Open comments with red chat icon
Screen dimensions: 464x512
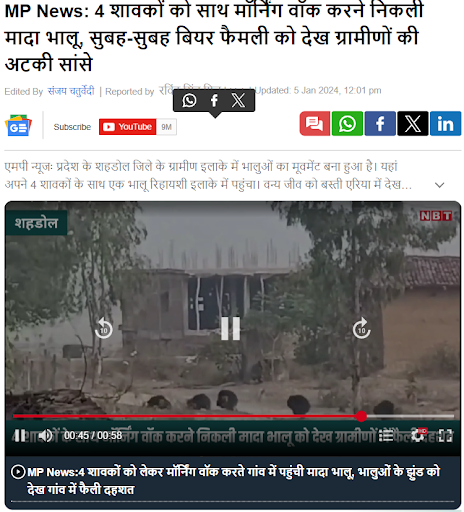pyautogui.click(x=314, y=124)
